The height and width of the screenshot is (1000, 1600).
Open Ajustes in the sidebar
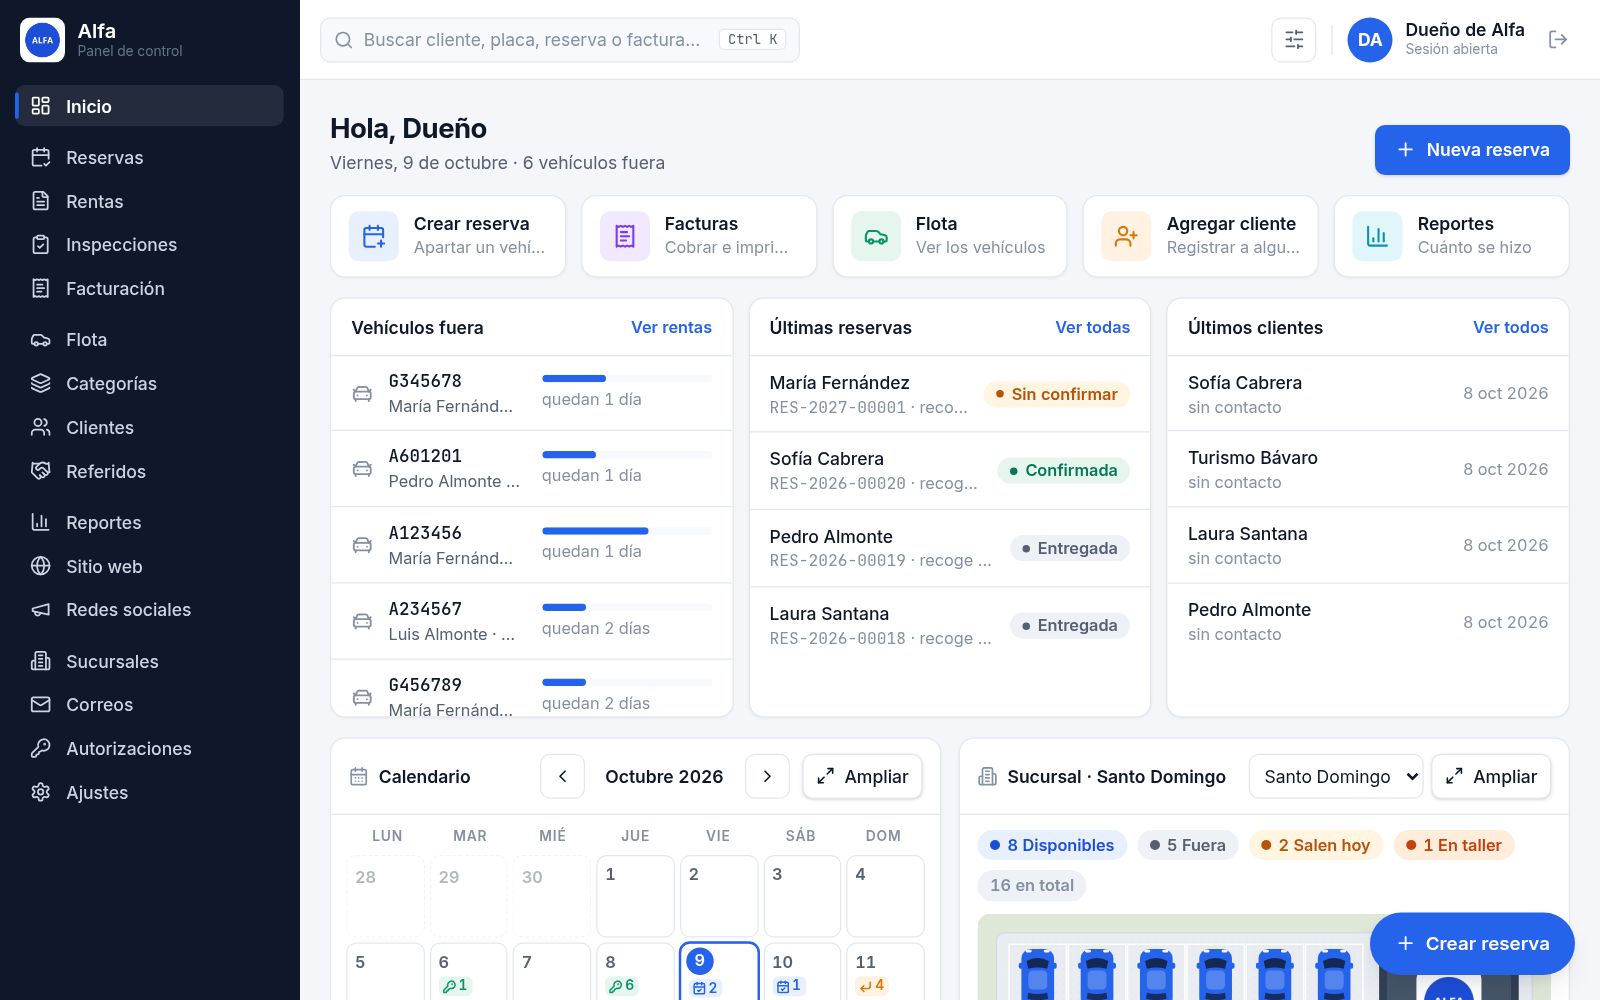pos(150,793)
